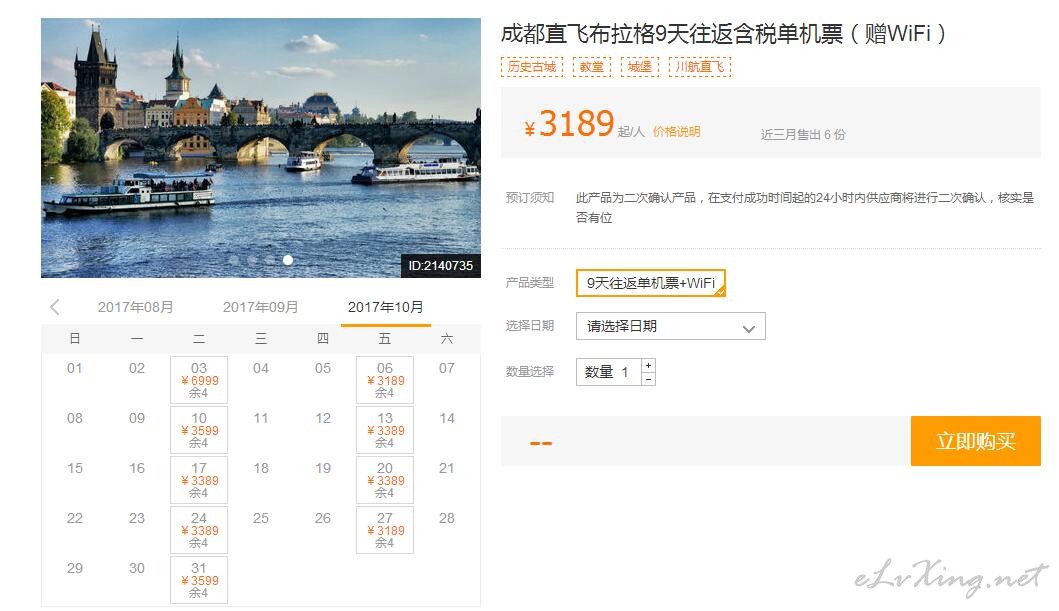
Task: Go to previous month with left arrow
Action: click(x=55, y=307)
